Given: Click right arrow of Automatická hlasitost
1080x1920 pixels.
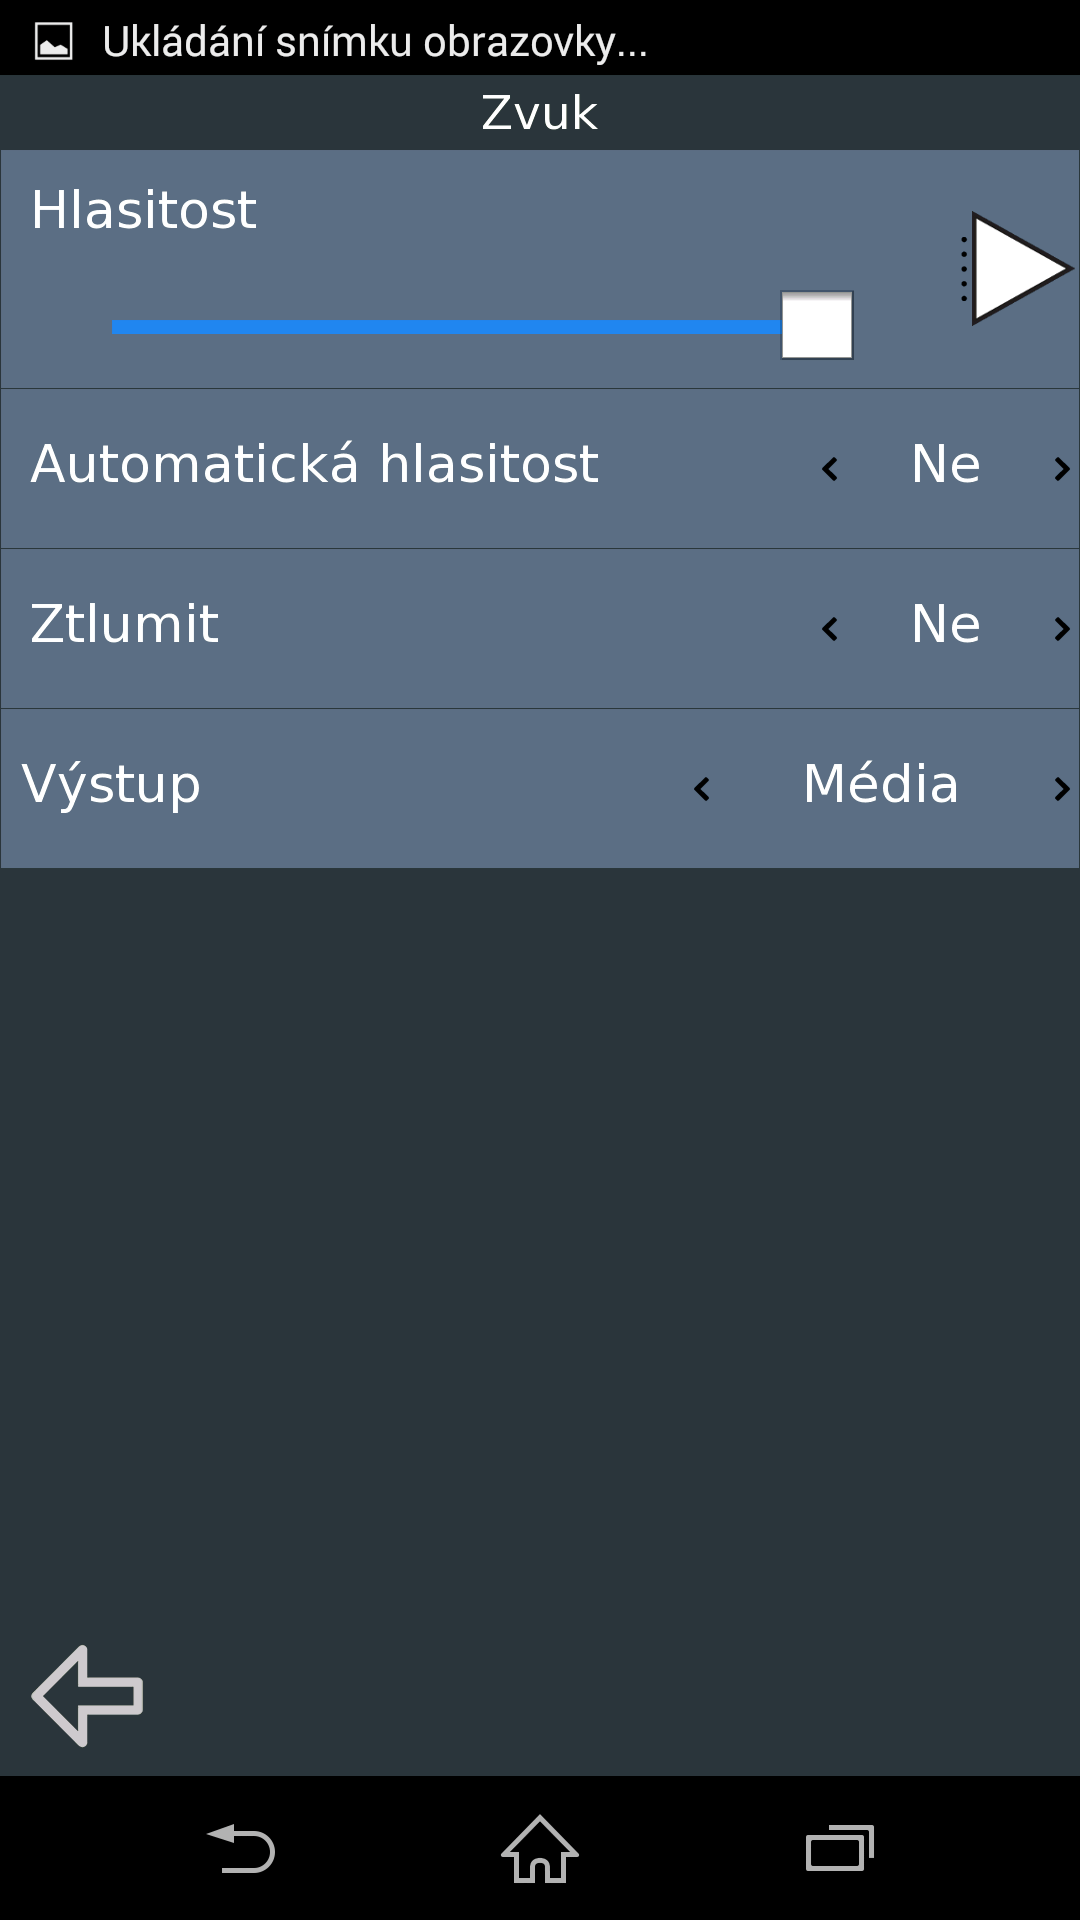Looking at the screenshot, I should 1061,468.
